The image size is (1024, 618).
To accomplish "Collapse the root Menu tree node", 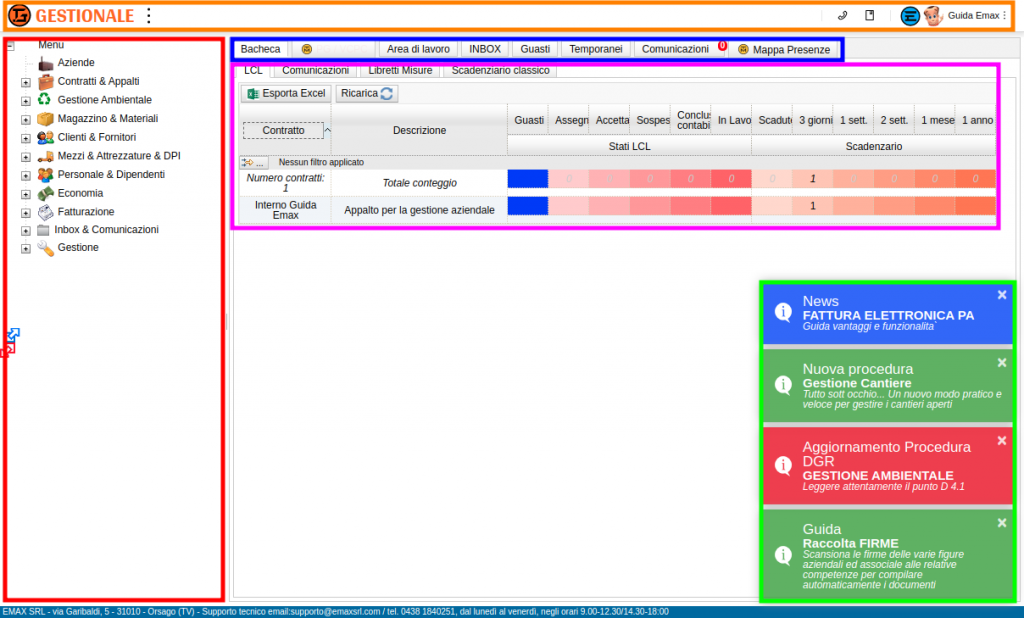I will pyautogui.click(x=10, y=45).
